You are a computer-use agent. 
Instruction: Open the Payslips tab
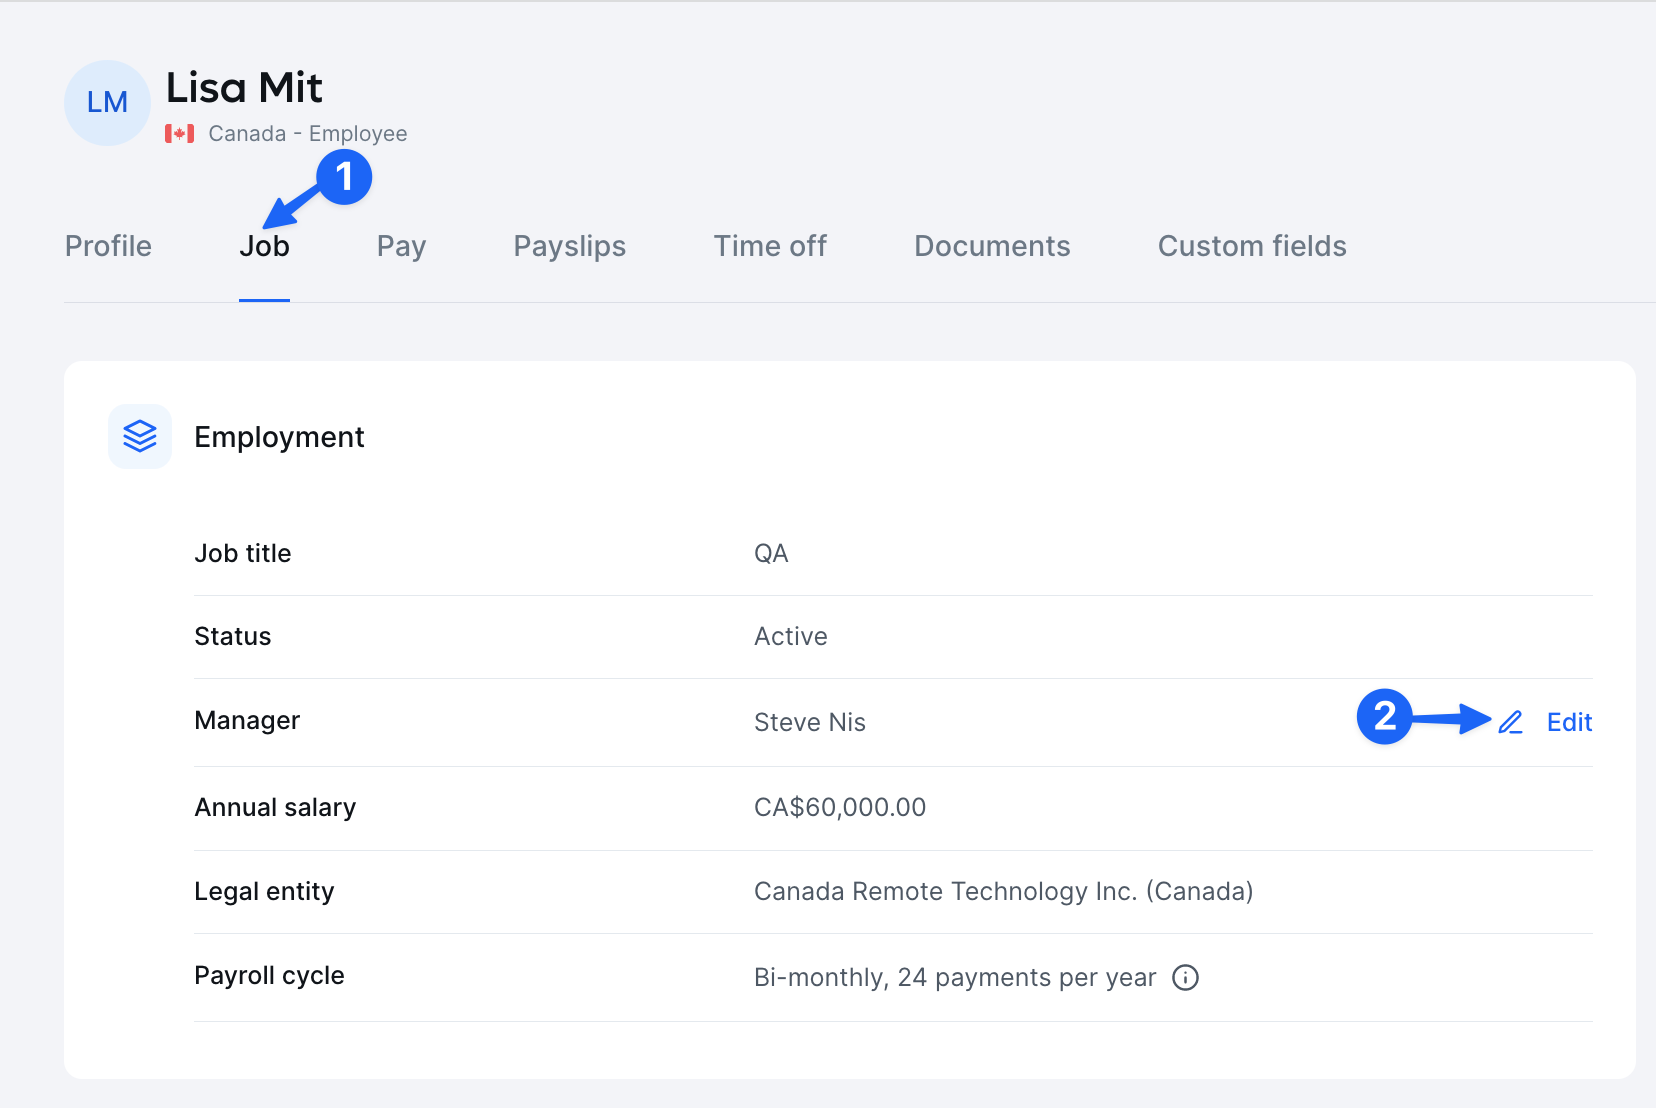click(569, 246)
